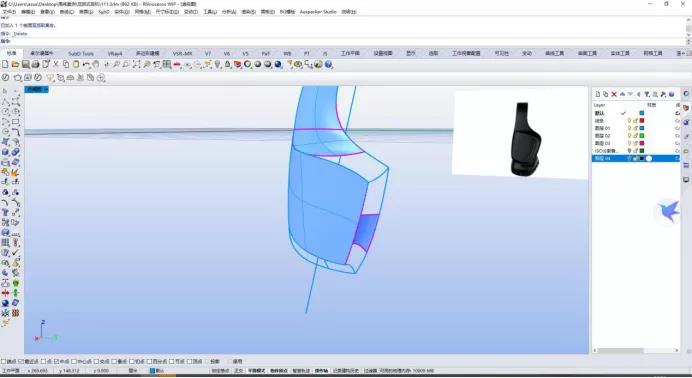692x378 pixels.
Task: Select the Zoom Extents tool
Action: 136,64
